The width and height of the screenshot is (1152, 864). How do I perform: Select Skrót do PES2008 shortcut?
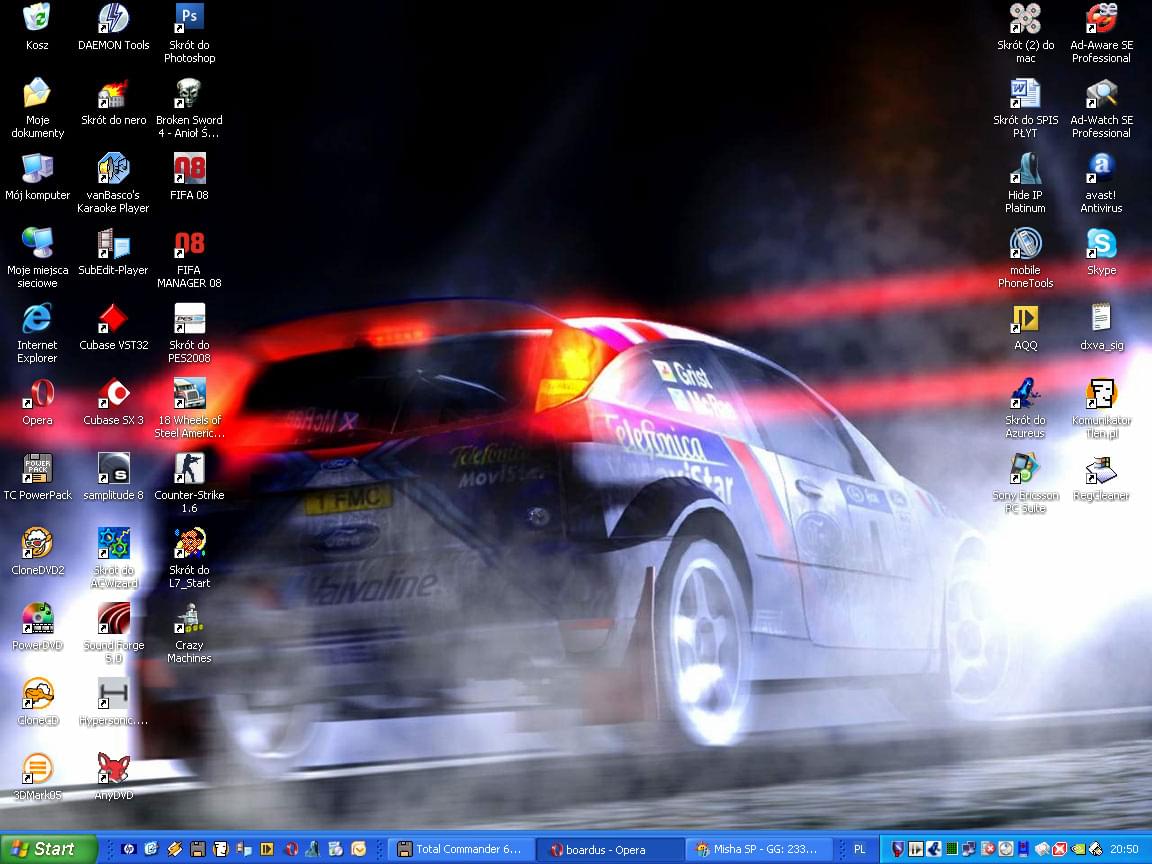pyautogui.click(x=189, y=334)
